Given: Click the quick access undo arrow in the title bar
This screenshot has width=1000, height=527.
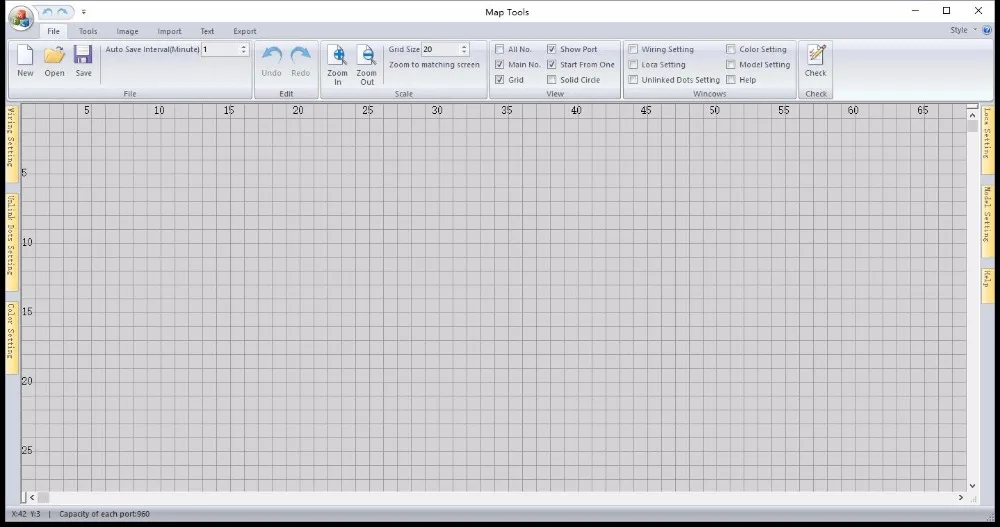Looking at the screenshot, I should (x=48, y=12).
